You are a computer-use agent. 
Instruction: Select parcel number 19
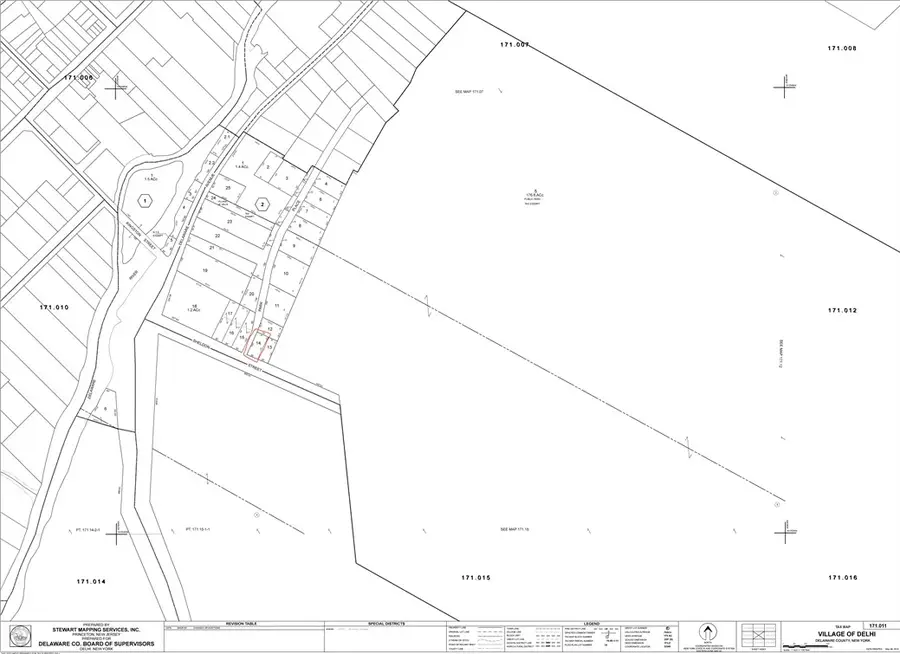pyautogui.click(x=205, y=270)
